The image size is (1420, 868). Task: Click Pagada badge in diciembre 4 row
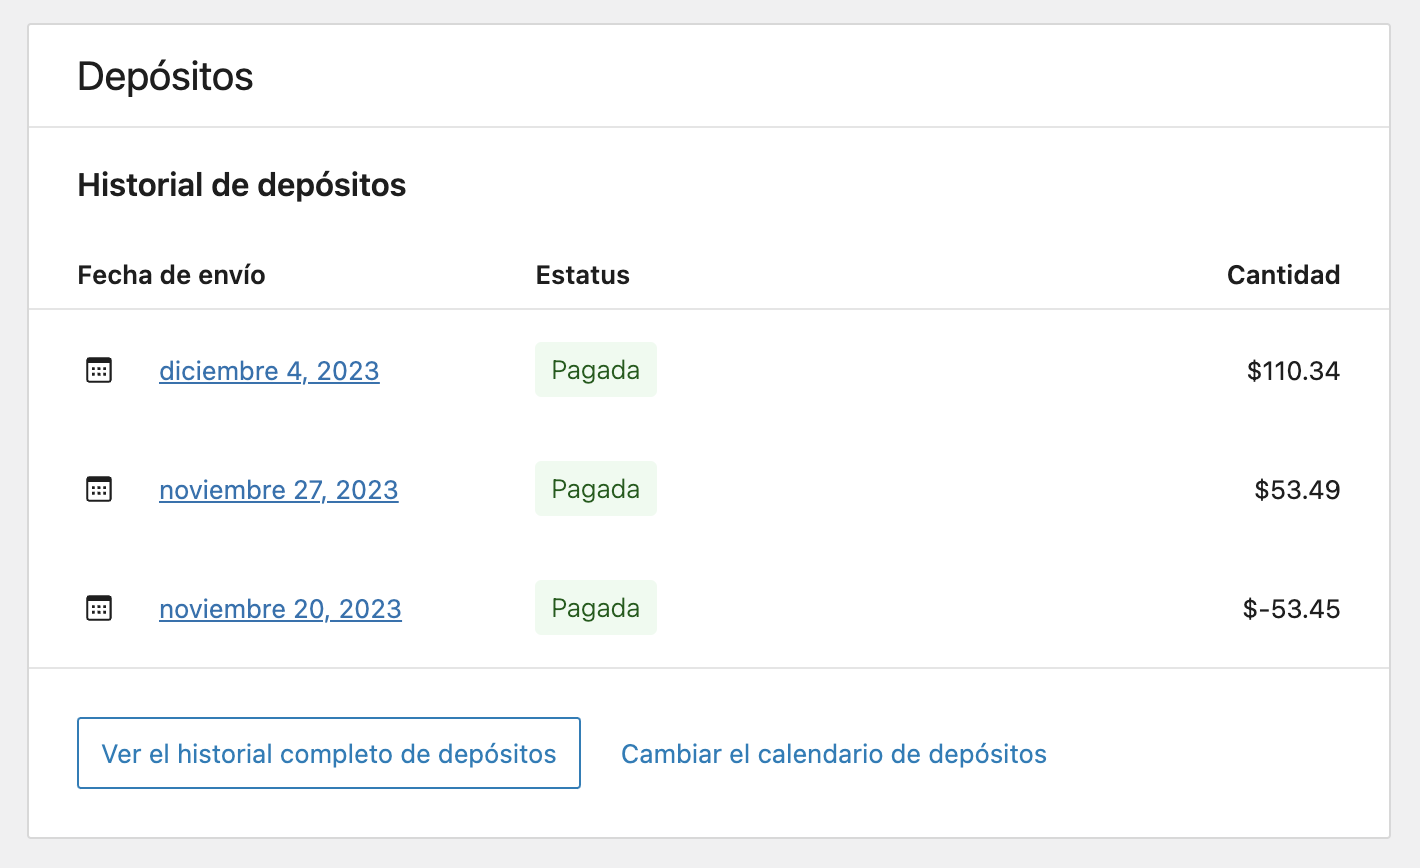[x=595, y=370]
